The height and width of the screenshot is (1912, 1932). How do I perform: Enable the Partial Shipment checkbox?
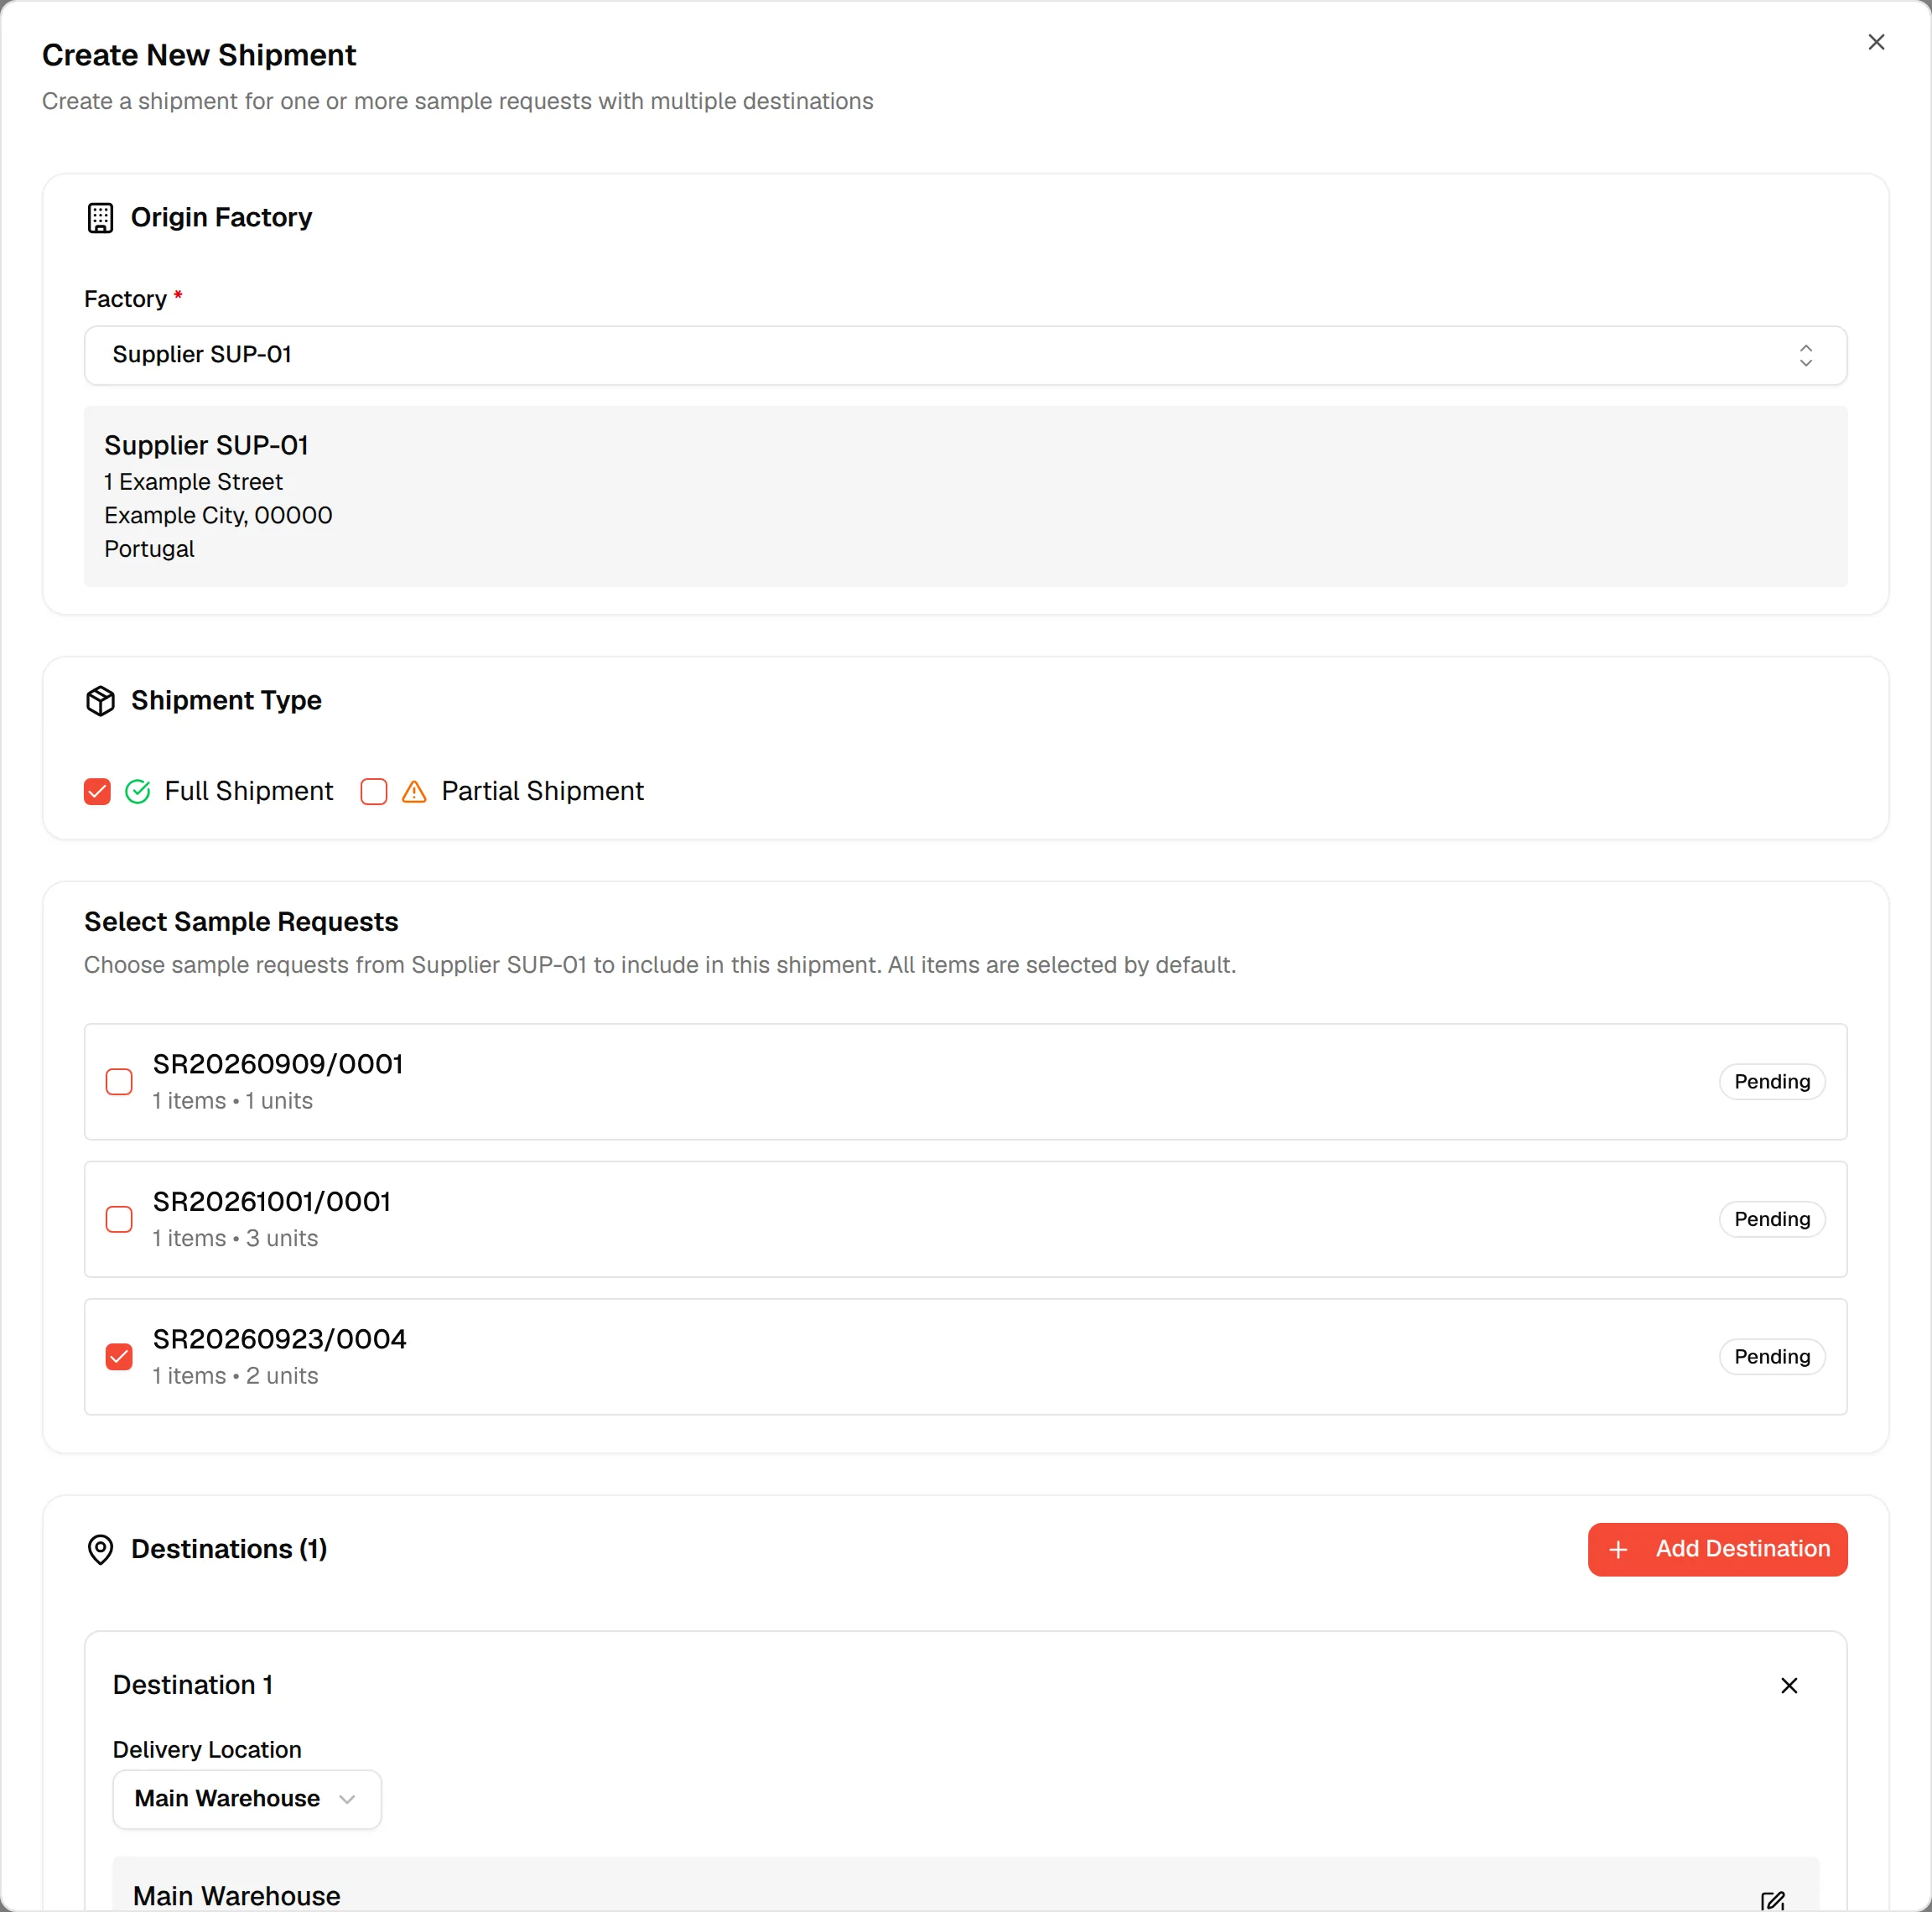374,792
